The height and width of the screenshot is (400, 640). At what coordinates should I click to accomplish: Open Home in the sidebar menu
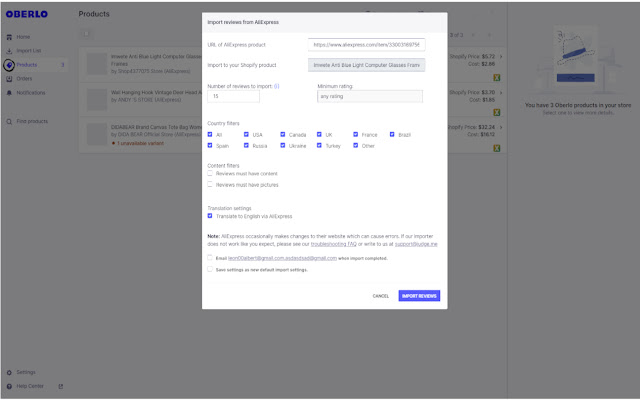click(x=23, y=37)
